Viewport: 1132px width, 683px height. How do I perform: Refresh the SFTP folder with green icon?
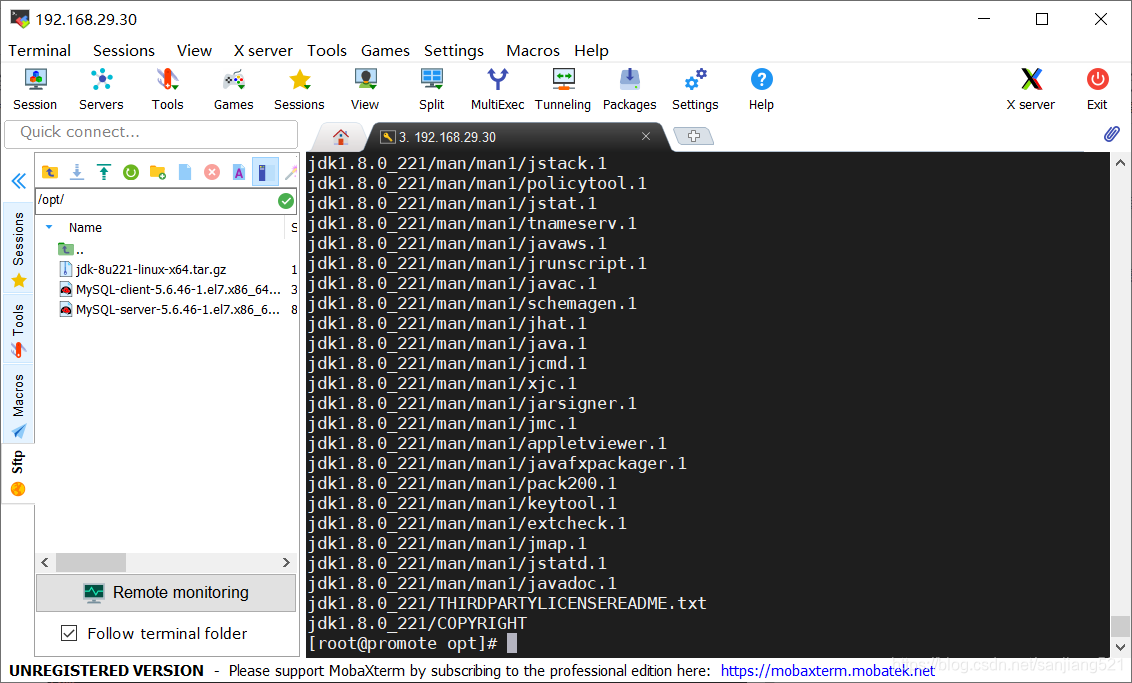tap(131, 172)
